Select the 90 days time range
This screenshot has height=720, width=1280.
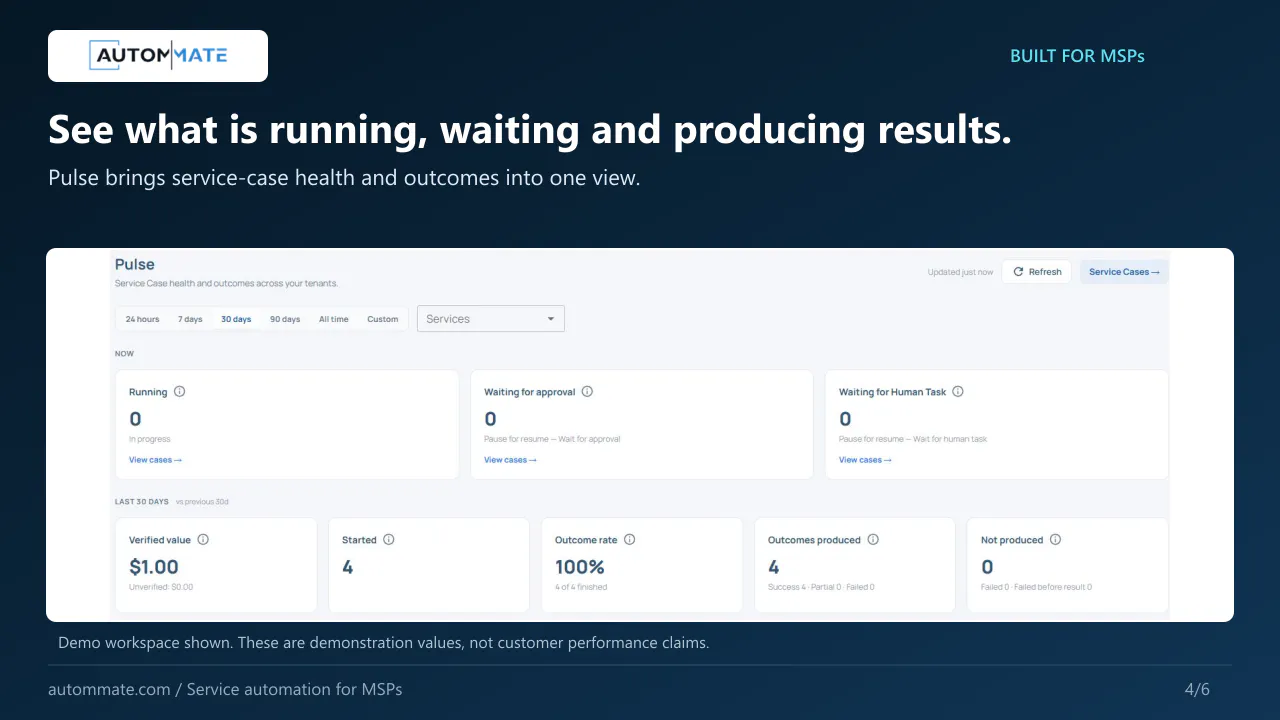(285, 319)
